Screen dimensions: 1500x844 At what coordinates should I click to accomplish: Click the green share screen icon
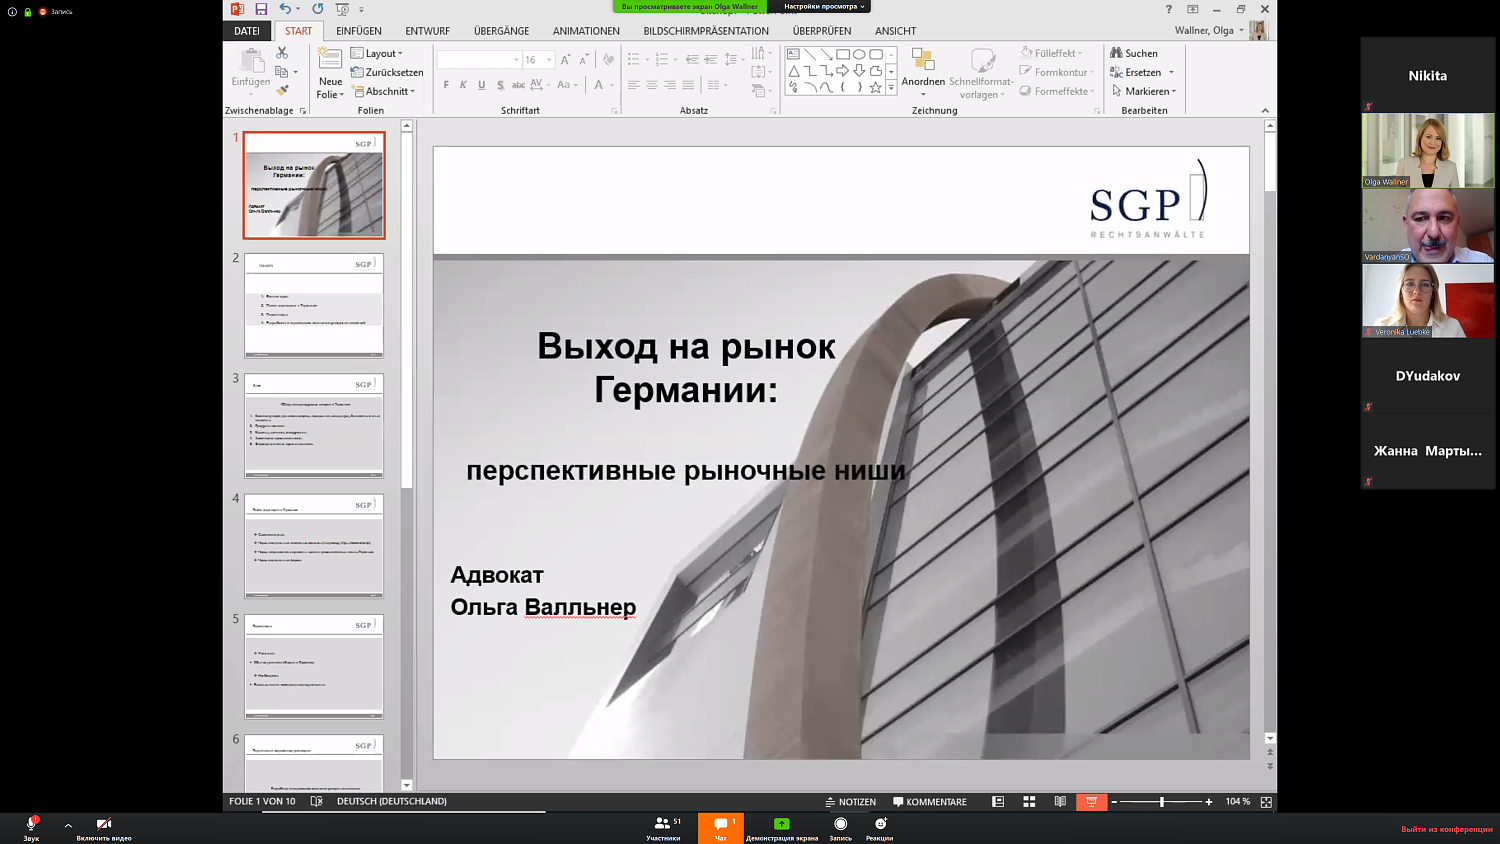(781, 824)
